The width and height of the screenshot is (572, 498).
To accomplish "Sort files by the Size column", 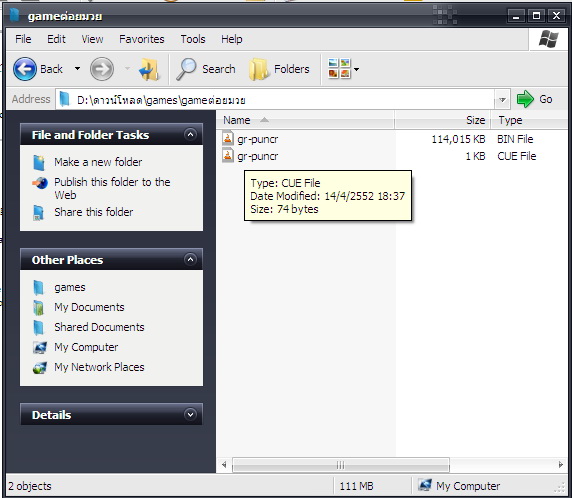I will tap(442, 120).
